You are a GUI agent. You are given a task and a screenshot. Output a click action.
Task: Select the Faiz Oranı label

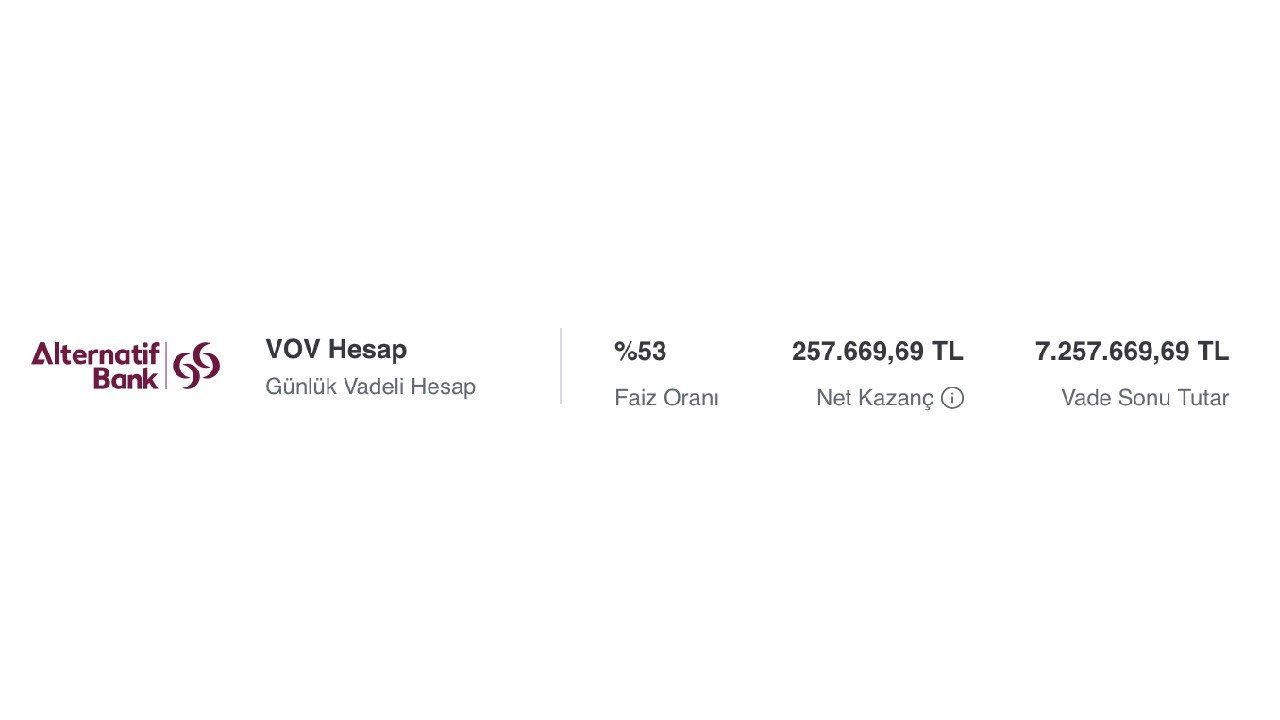point(666,398)
